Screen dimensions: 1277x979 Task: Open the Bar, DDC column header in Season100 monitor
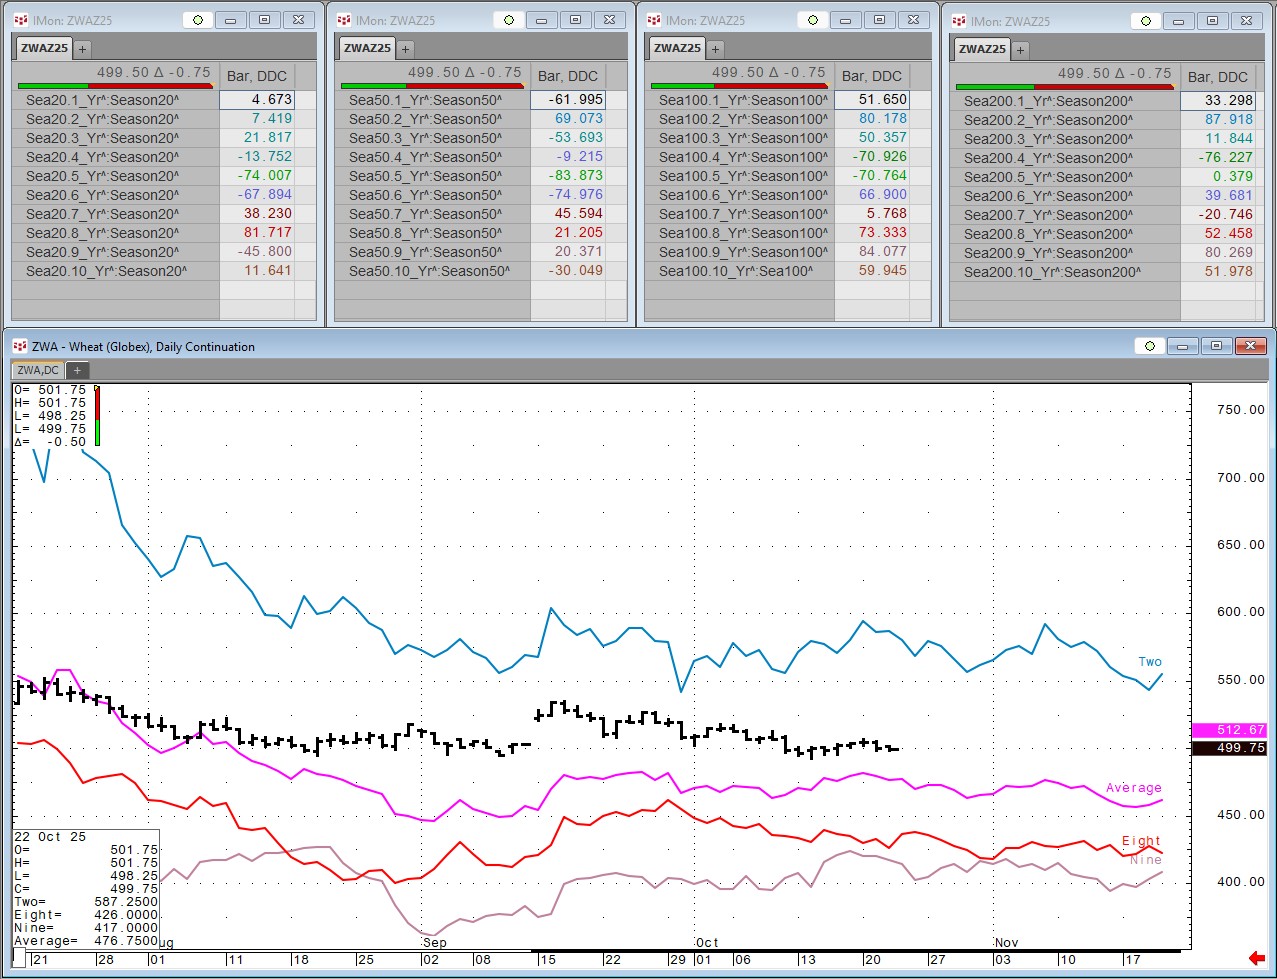pyautogui.click(x=871, y=76)
